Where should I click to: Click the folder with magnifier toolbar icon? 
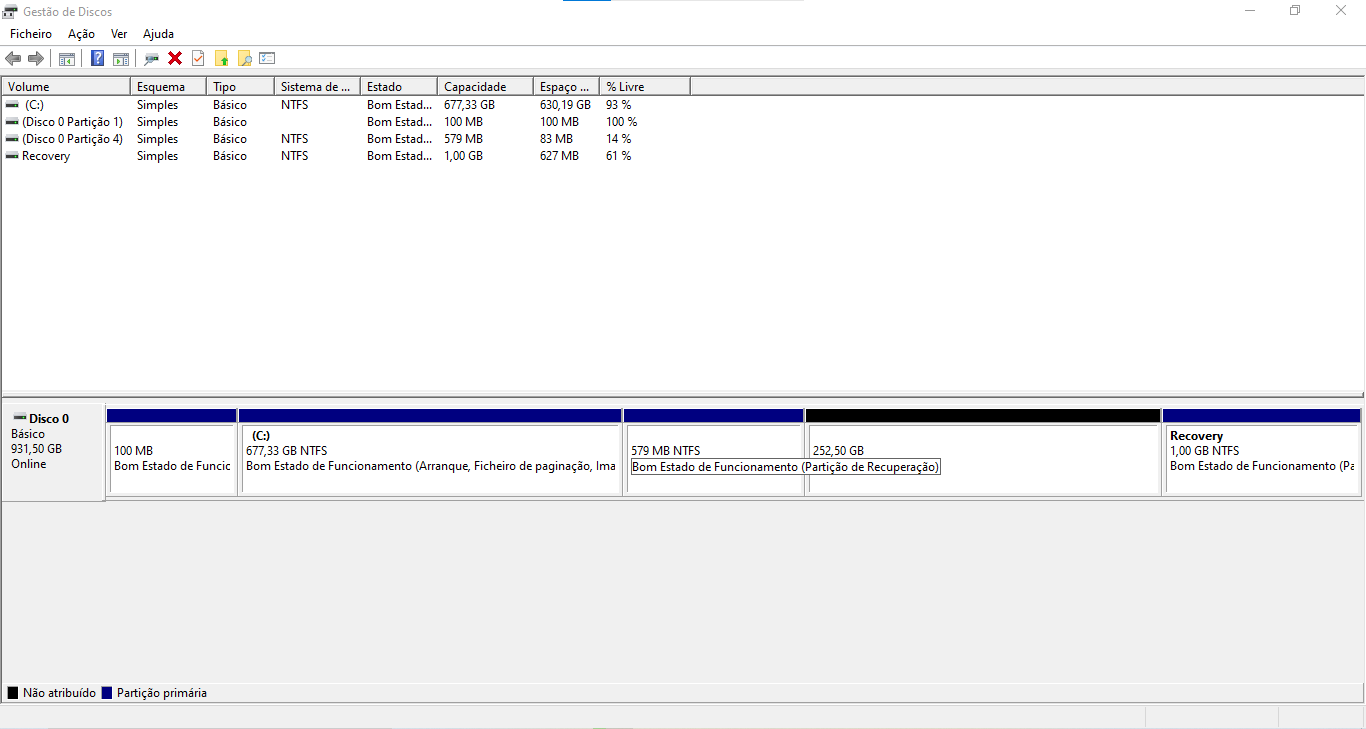point(244,58)
